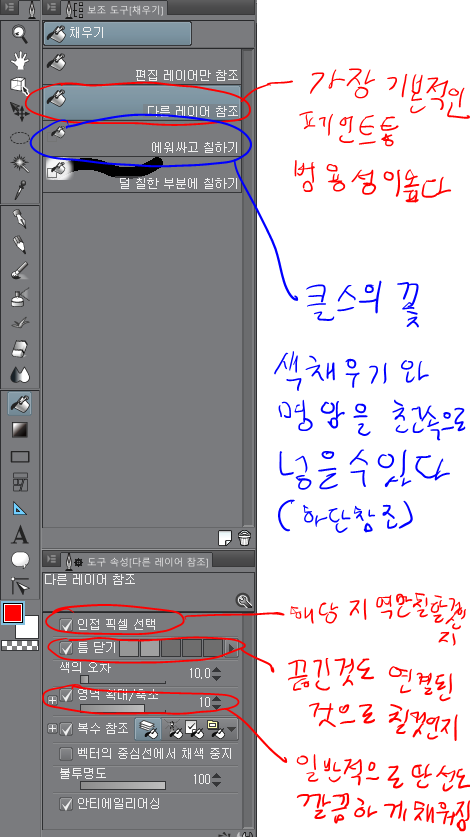Open 복수 참조 dropdown arrow
The height and width of the screenshot is (837, 470).
point(232,729)
